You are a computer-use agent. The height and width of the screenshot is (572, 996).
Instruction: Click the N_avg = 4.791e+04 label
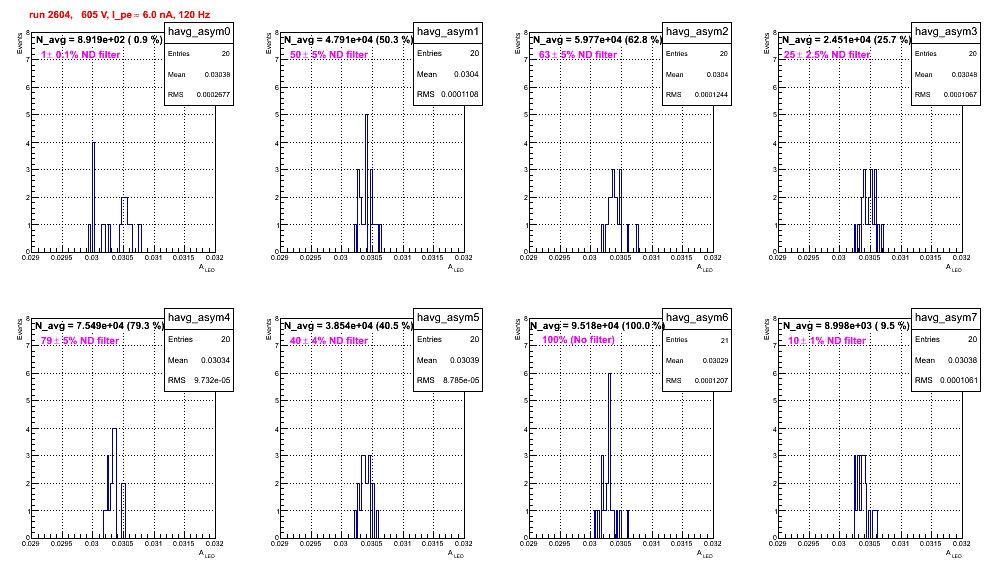tap(347, 39)
